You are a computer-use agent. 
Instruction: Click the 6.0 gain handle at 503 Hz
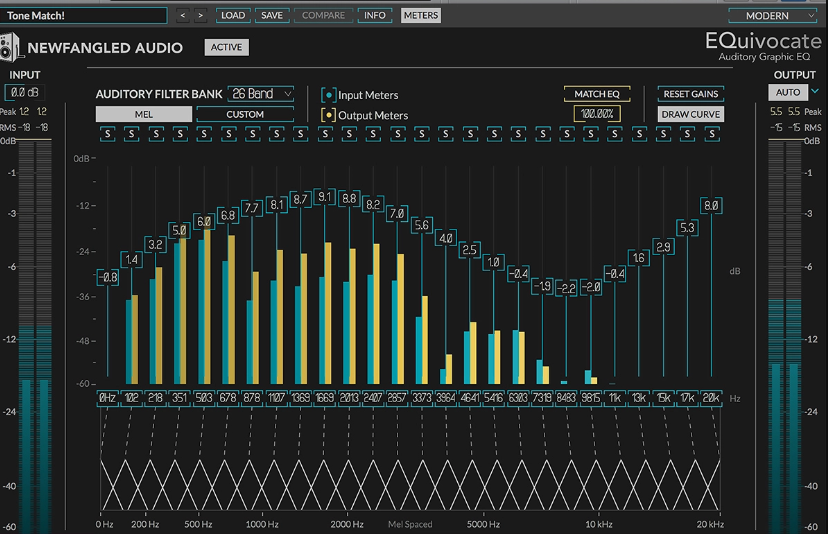pos(204,222)
